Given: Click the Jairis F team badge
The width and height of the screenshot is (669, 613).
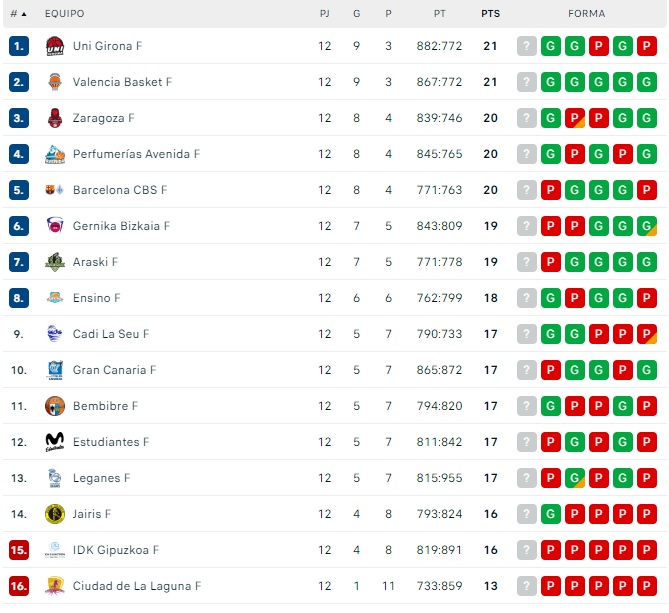Looking at the screenshot, I should (55, 514).
